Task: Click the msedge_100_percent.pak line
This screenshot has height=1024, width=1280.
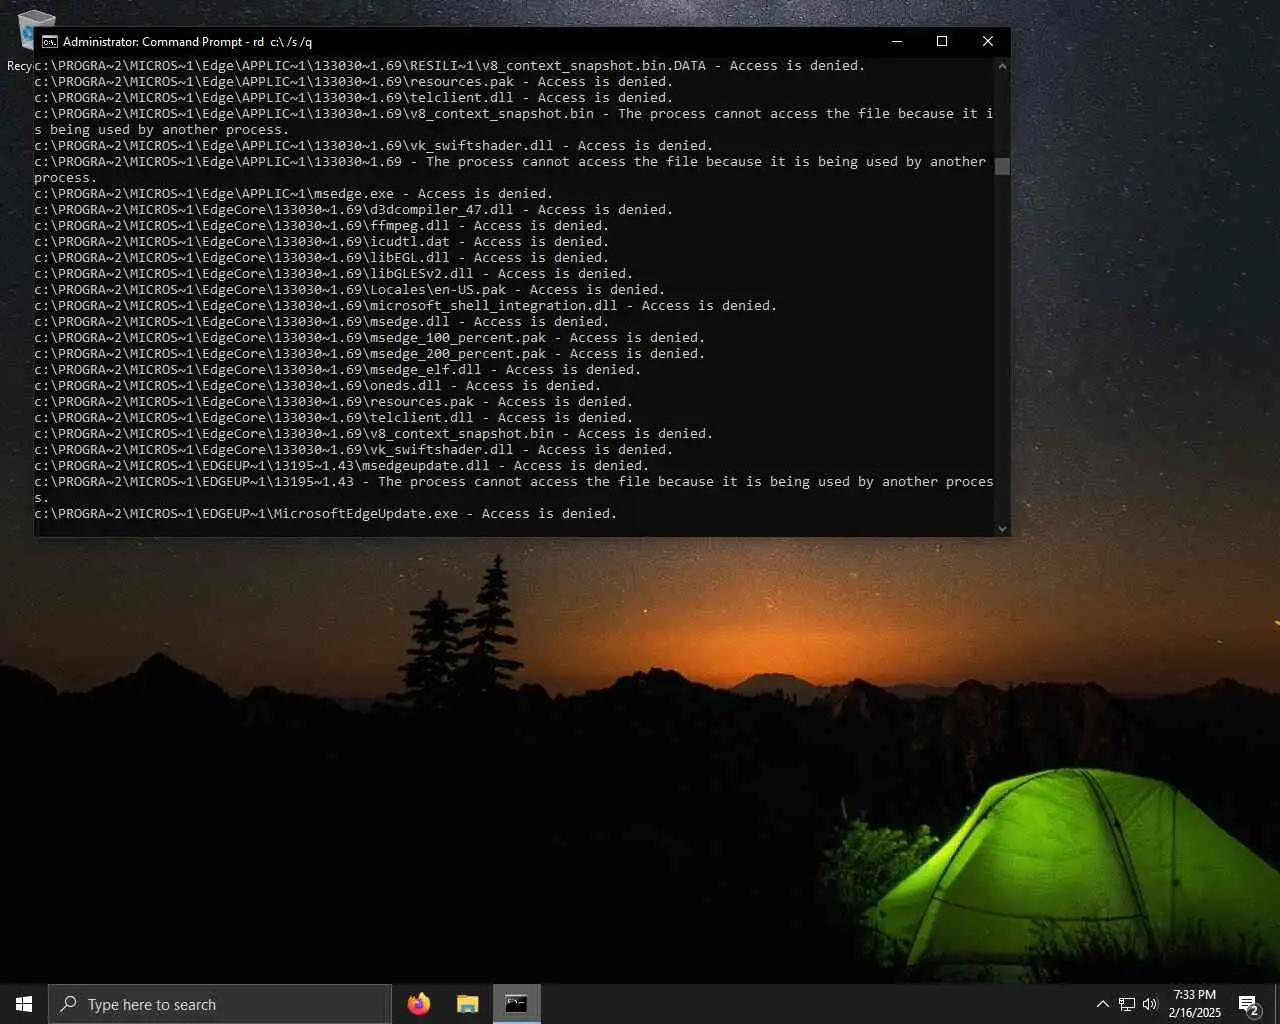Action: pos(370,338)
